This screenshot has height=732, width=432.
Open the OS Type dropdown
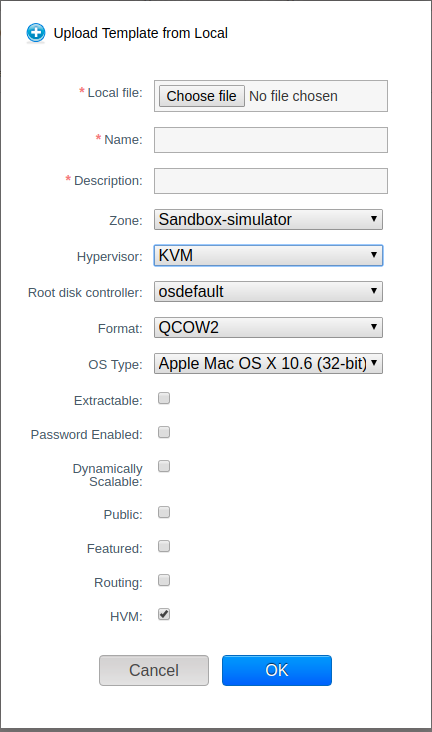[269, 363]
